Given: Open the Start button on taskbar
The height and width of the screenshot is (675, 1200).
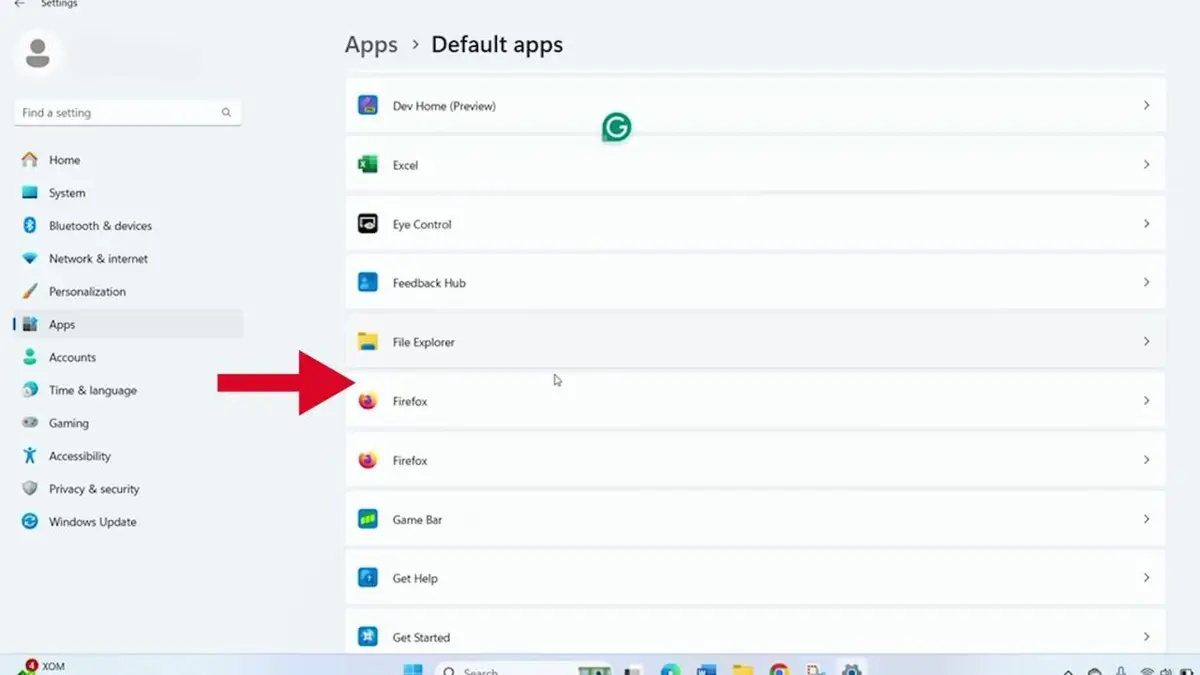Looking at the screenshot, I should [x=413, y=669].
